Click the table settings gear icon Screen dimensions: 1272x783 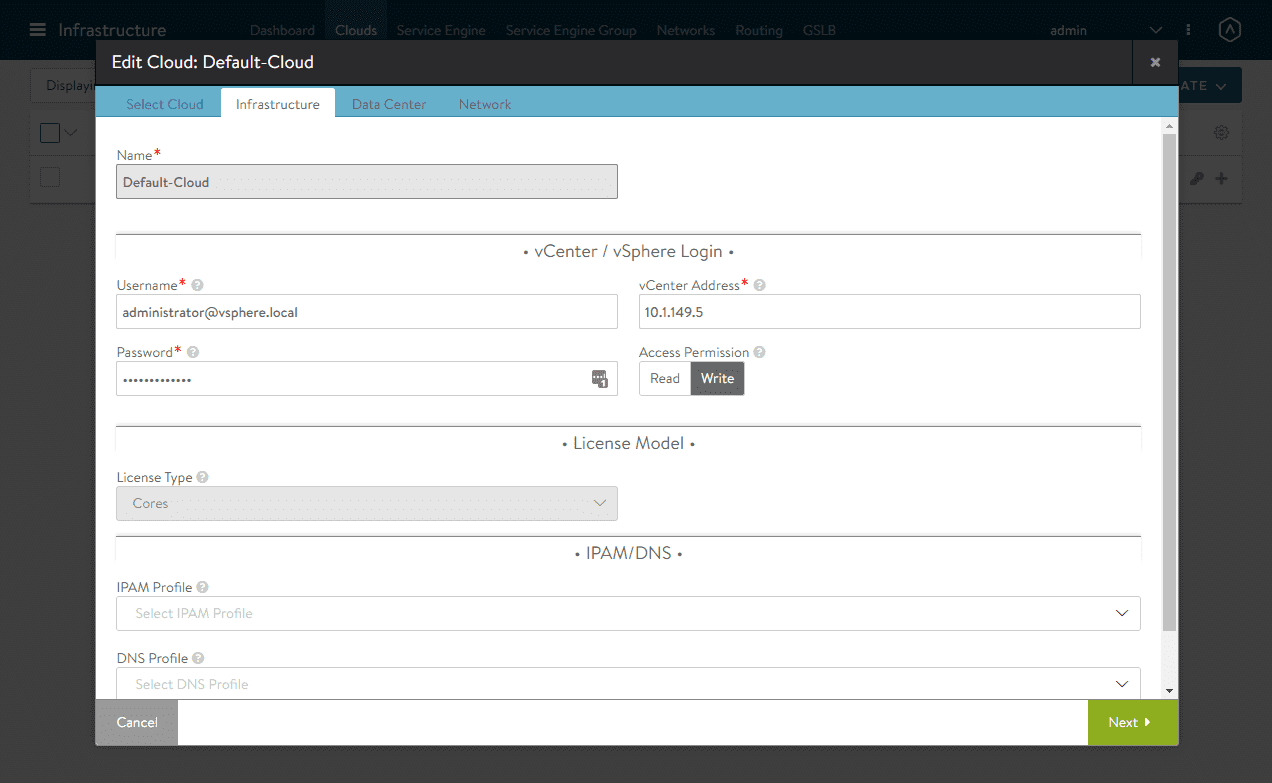pos(1221,132)
